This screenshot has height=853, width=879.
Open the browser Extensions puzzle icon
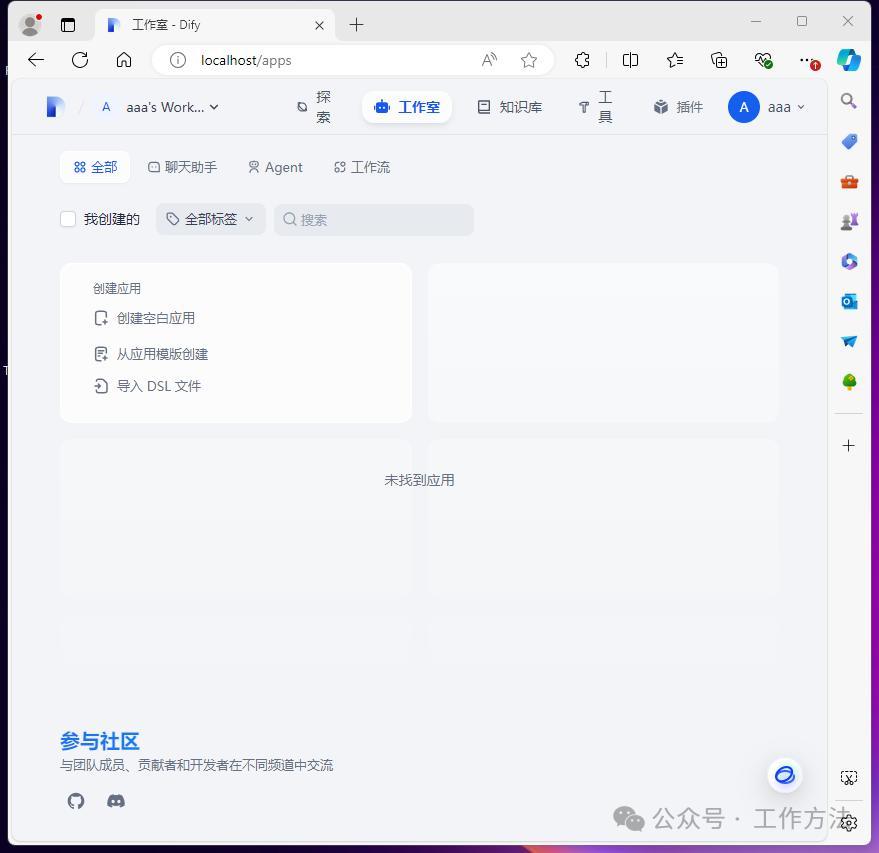pyautogui.click(x=582, y=60)
